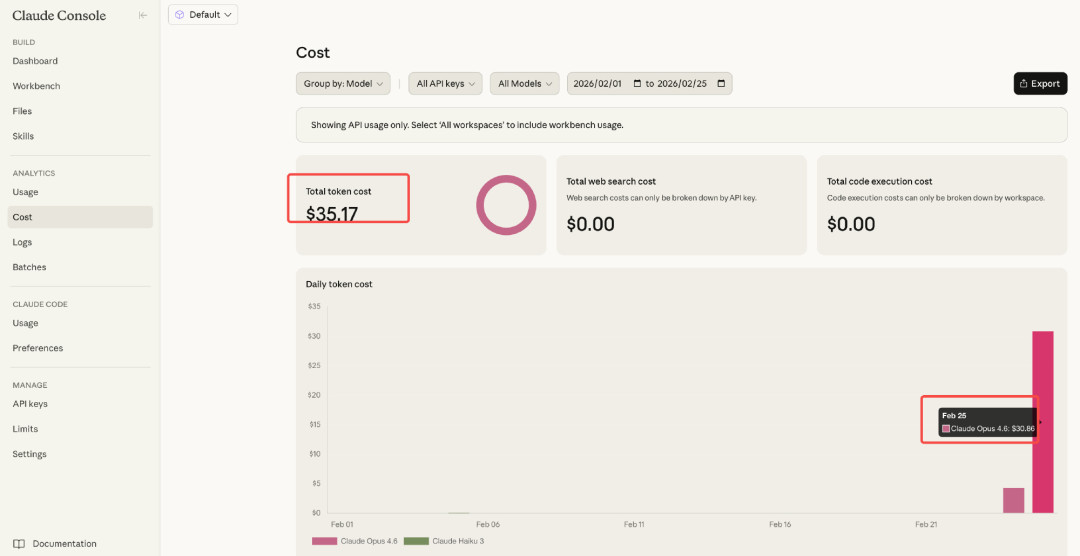Open the All Models filter dropdown

coord(525,83)
